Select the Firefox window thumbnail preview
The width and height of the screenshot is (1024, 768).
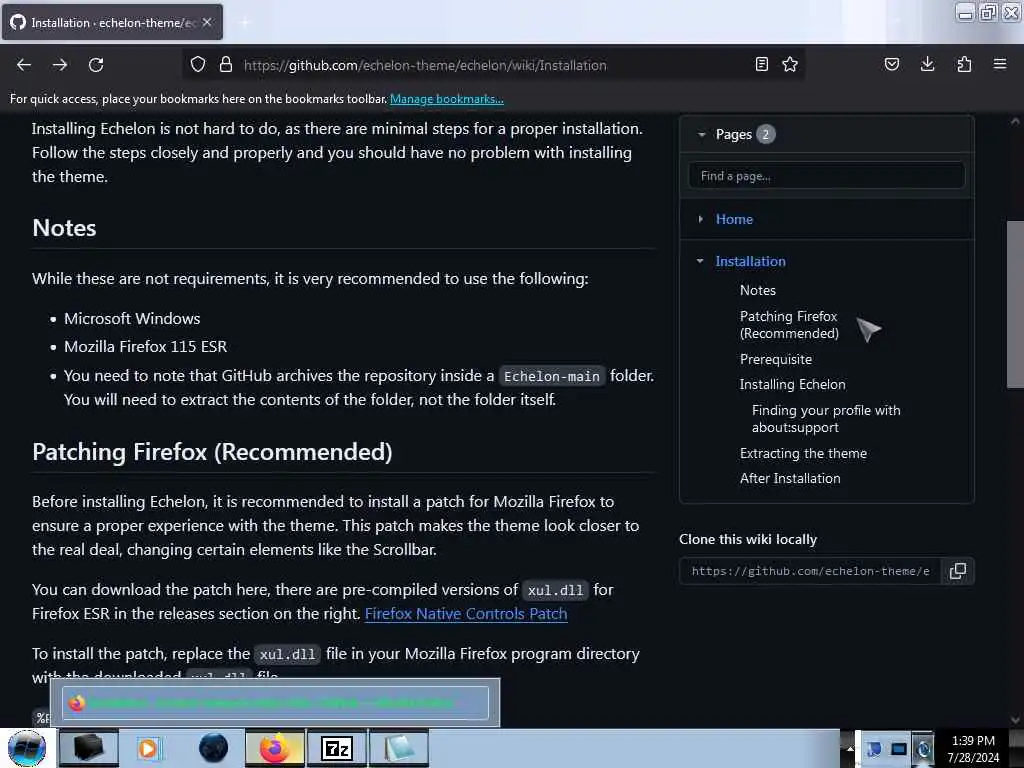pyautogui.click(x=275, y=703)
